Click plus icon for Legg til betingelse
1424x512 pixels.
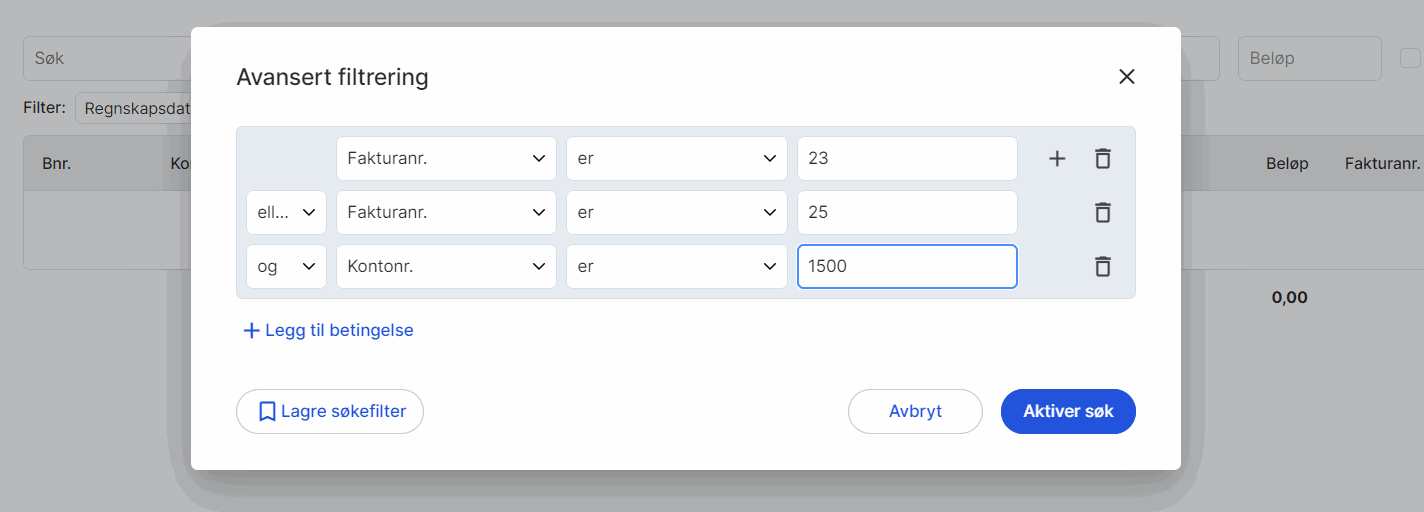(252, 330)
